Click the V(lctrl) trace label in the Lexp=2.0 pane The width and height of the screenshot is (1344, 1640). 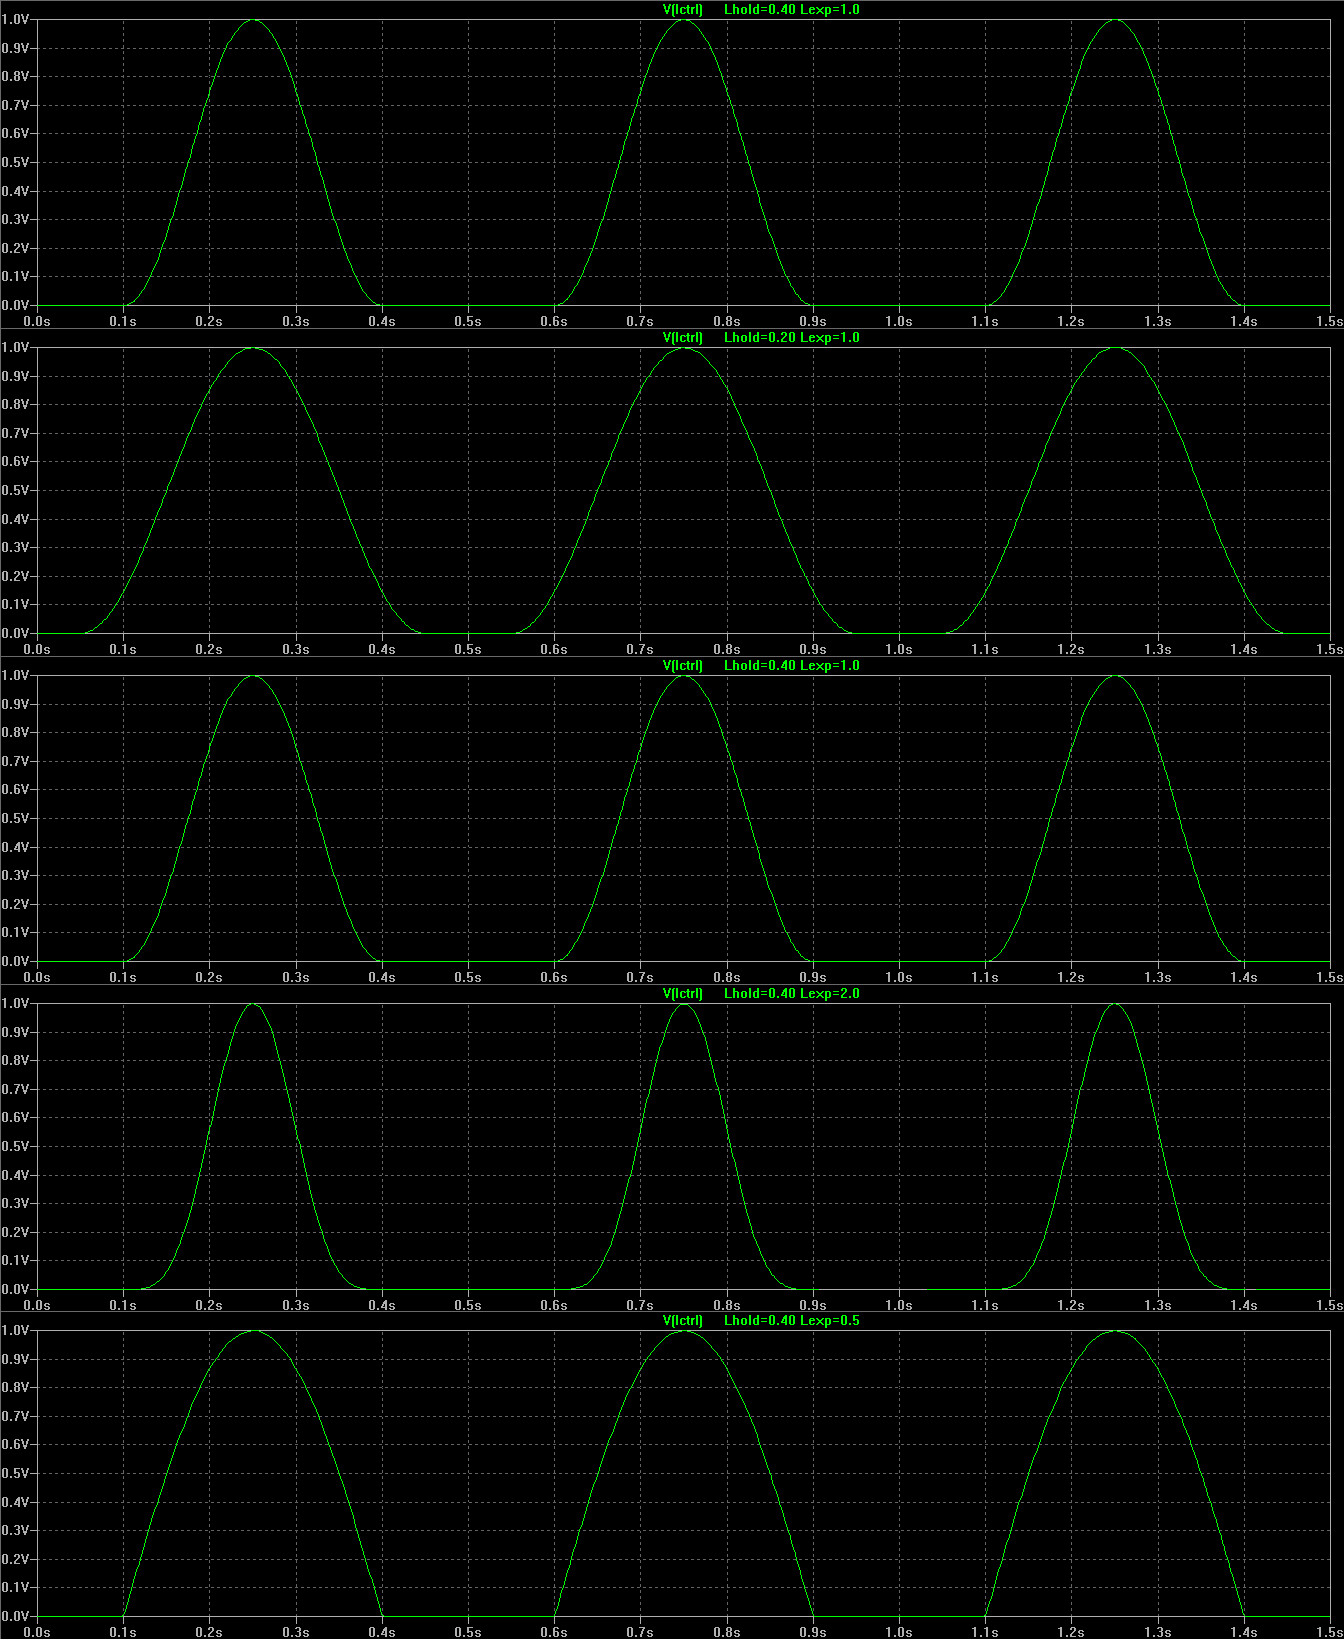(683, 993)
